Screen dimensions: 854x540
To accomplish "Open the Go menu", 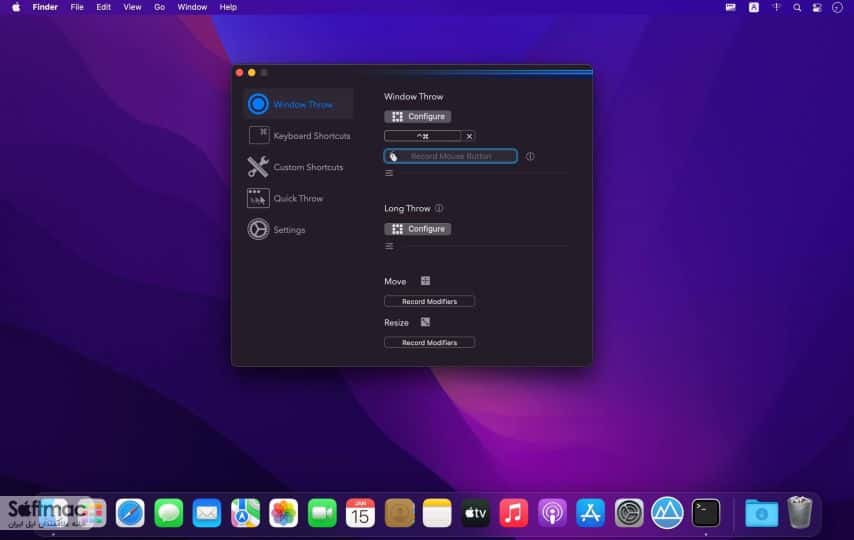I will coord(160,7).
